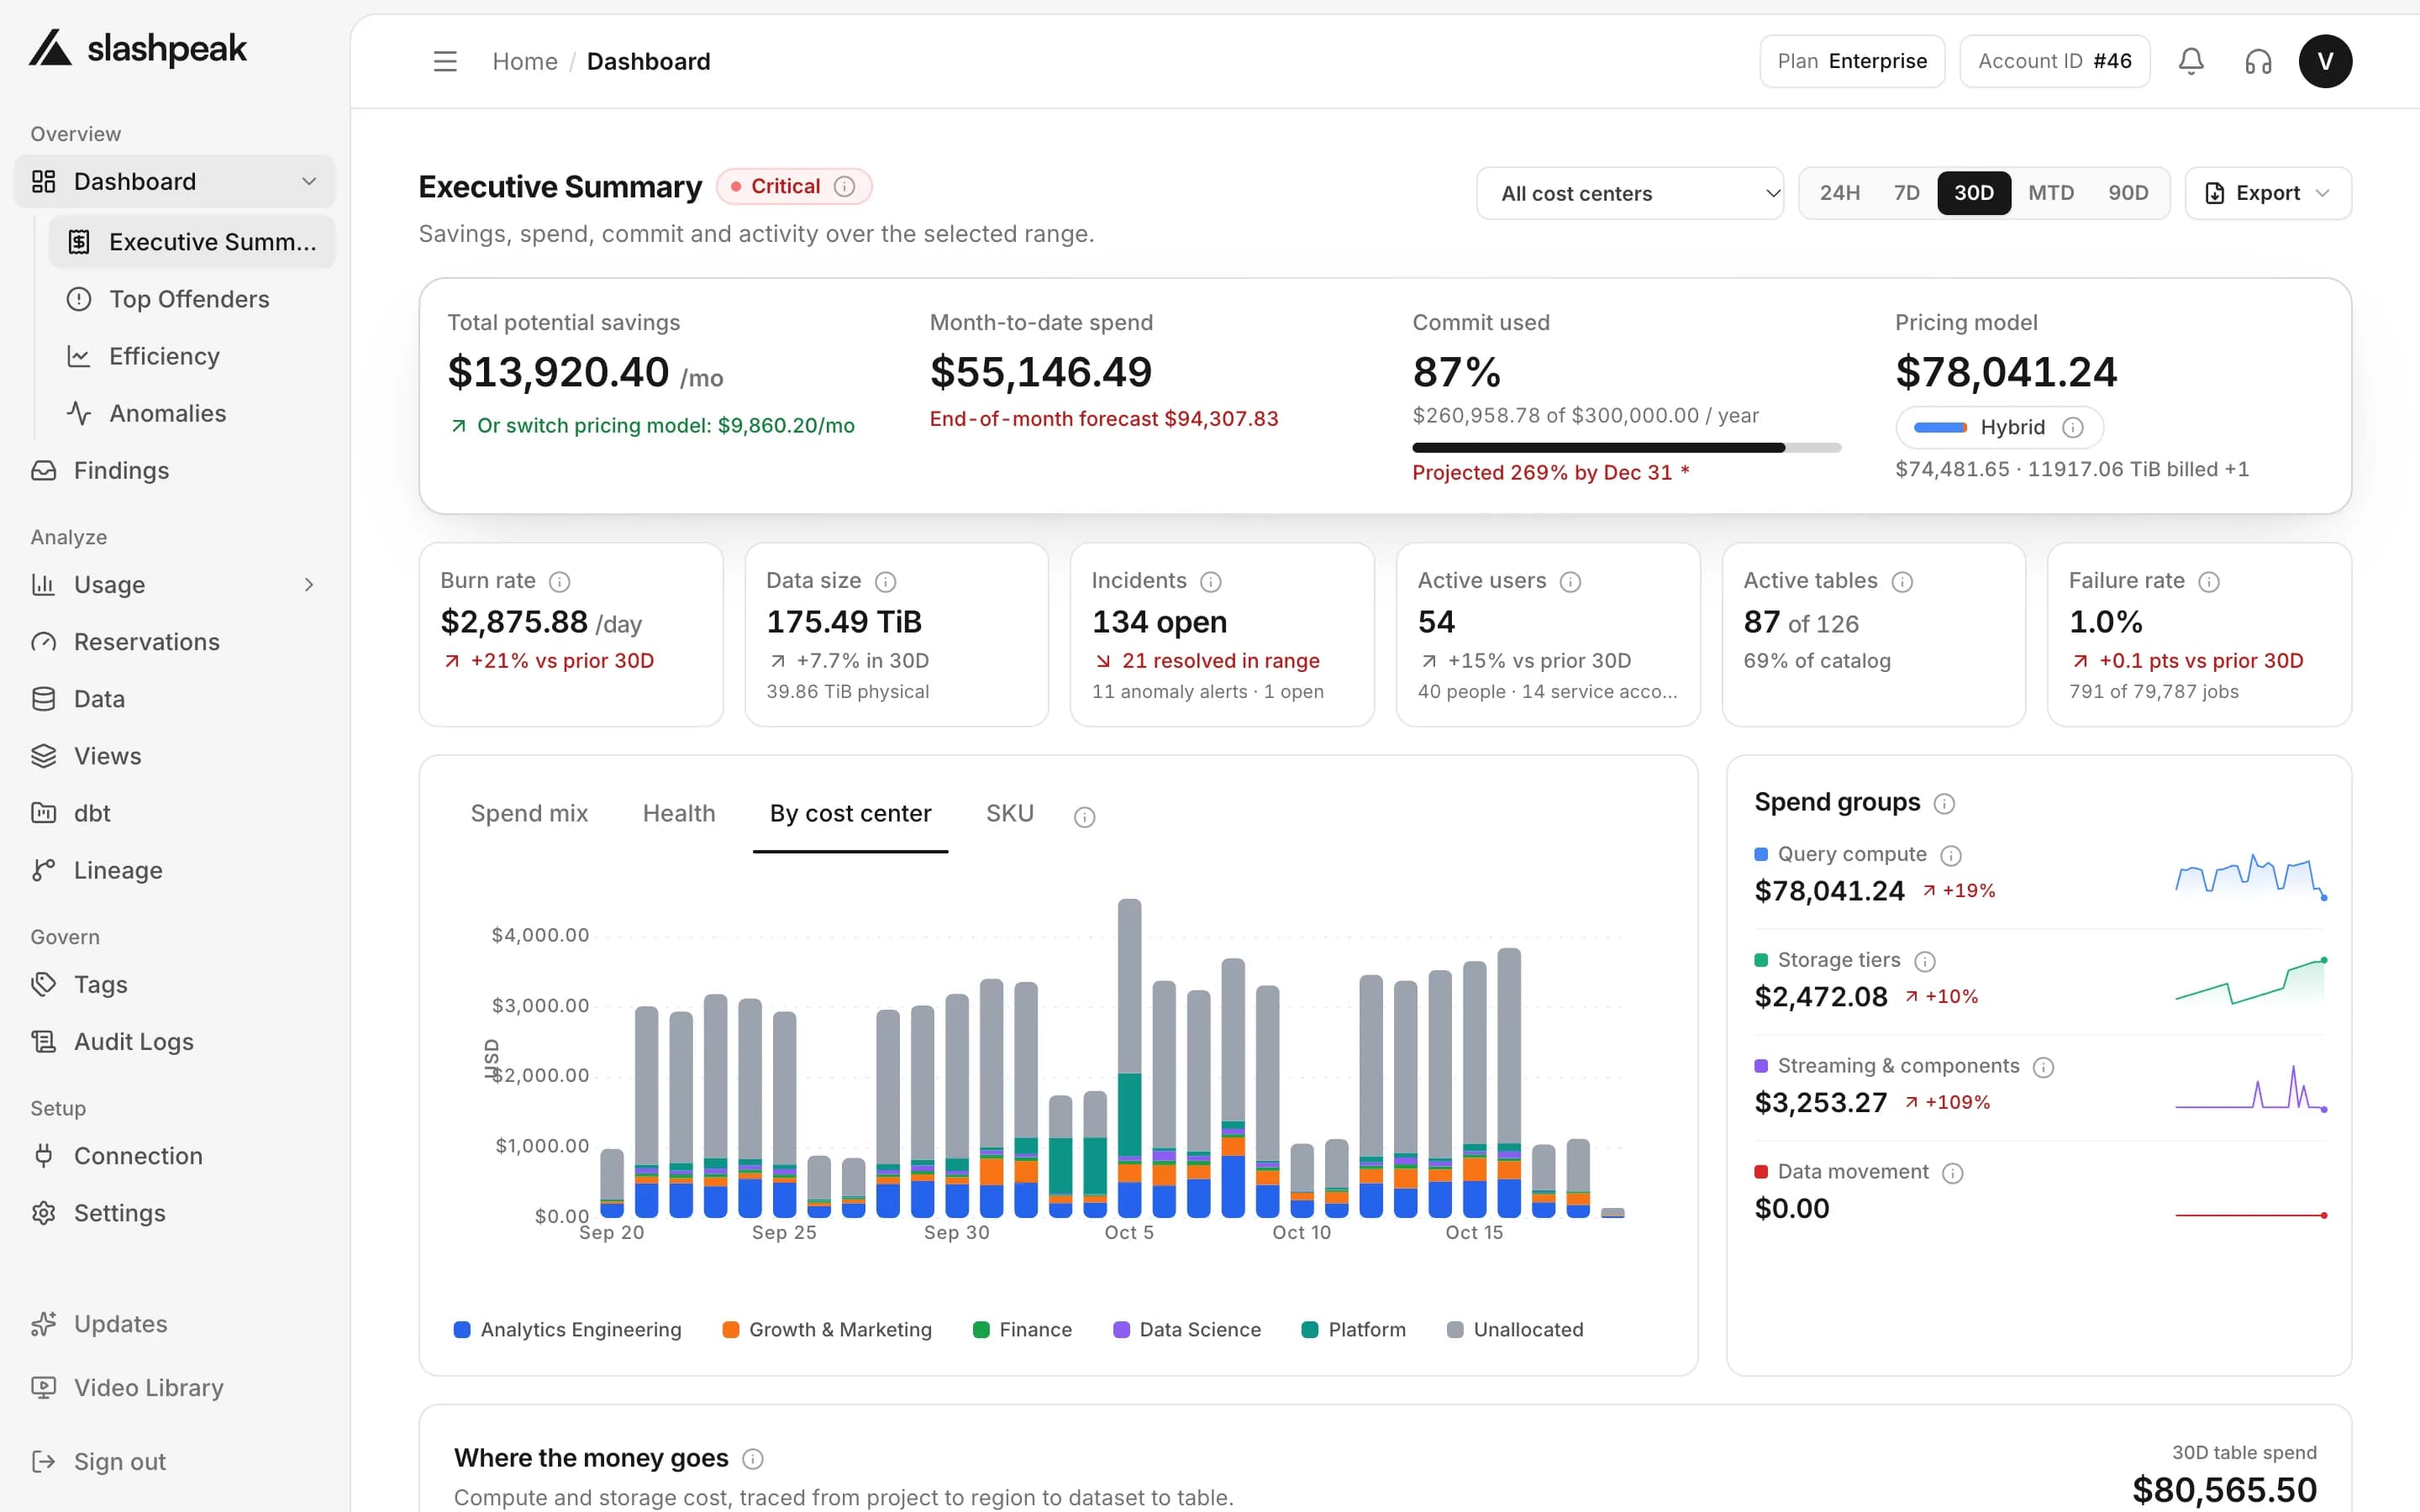Open Settings page

click(175, 1213)
